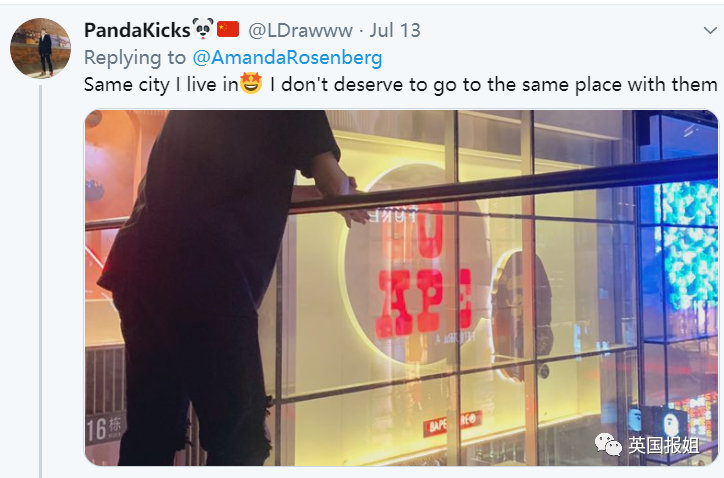Open the tweet options chevron menu
Viewport: 724px width, 478px height.
click(710, 31)
